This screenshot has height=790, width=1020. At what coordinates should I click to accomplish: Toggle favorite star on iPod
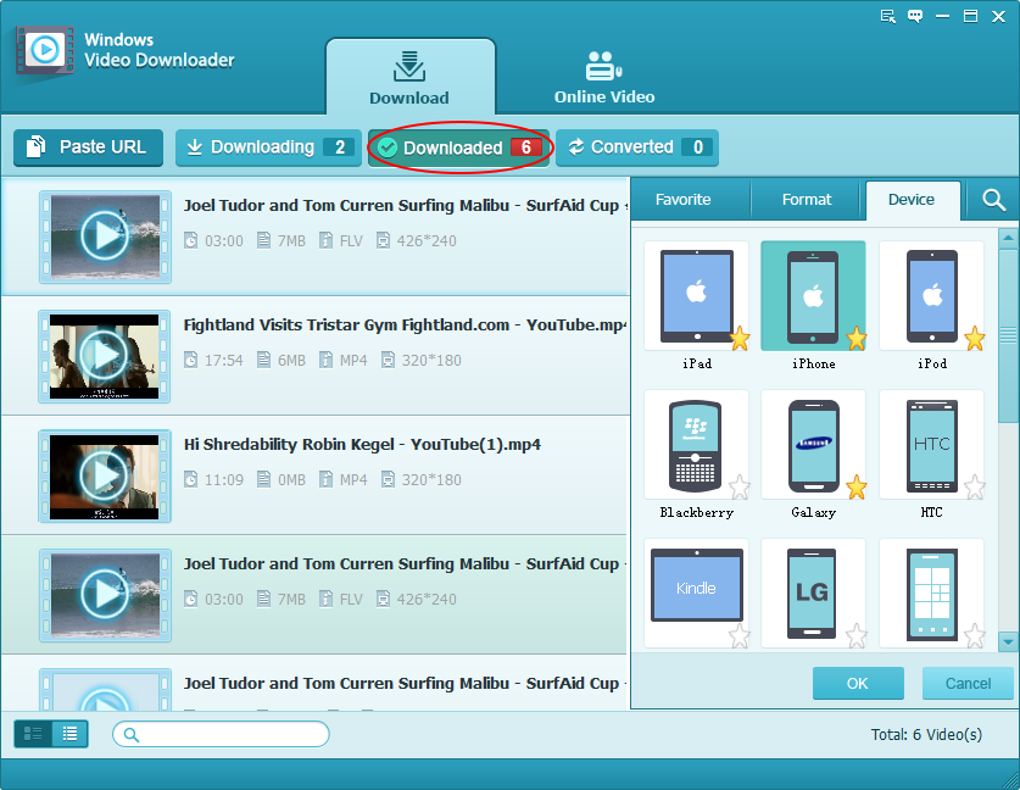tap(974, 339)
